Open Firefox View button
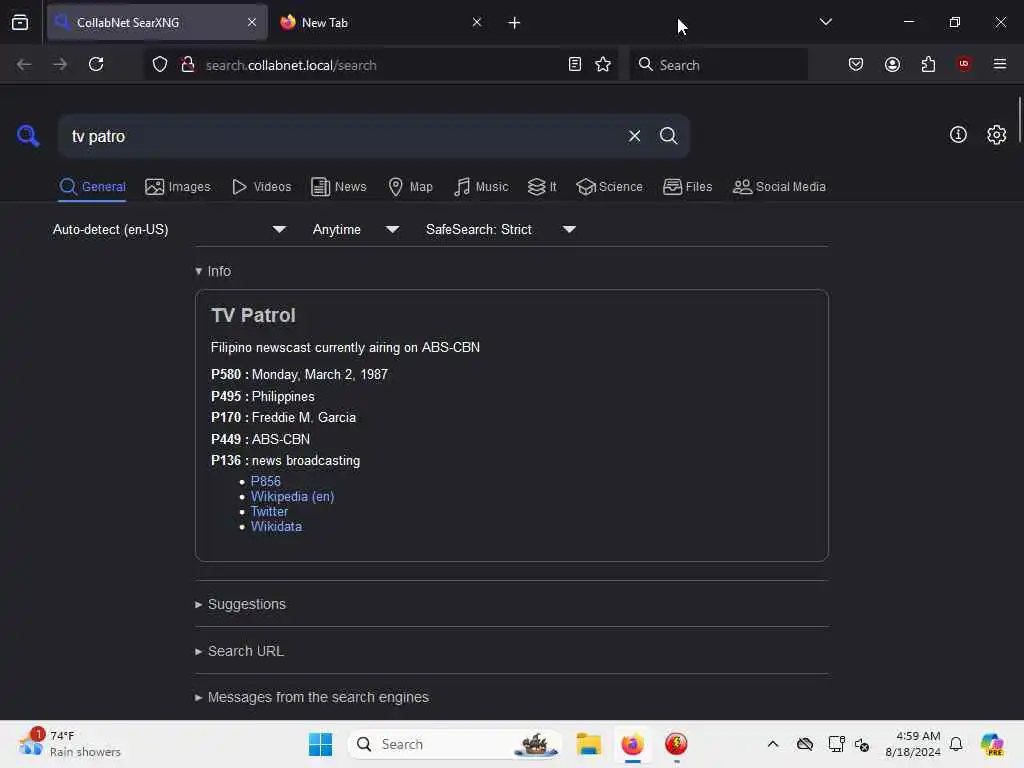Screen dimensions: 1024x768 (20, 22)
